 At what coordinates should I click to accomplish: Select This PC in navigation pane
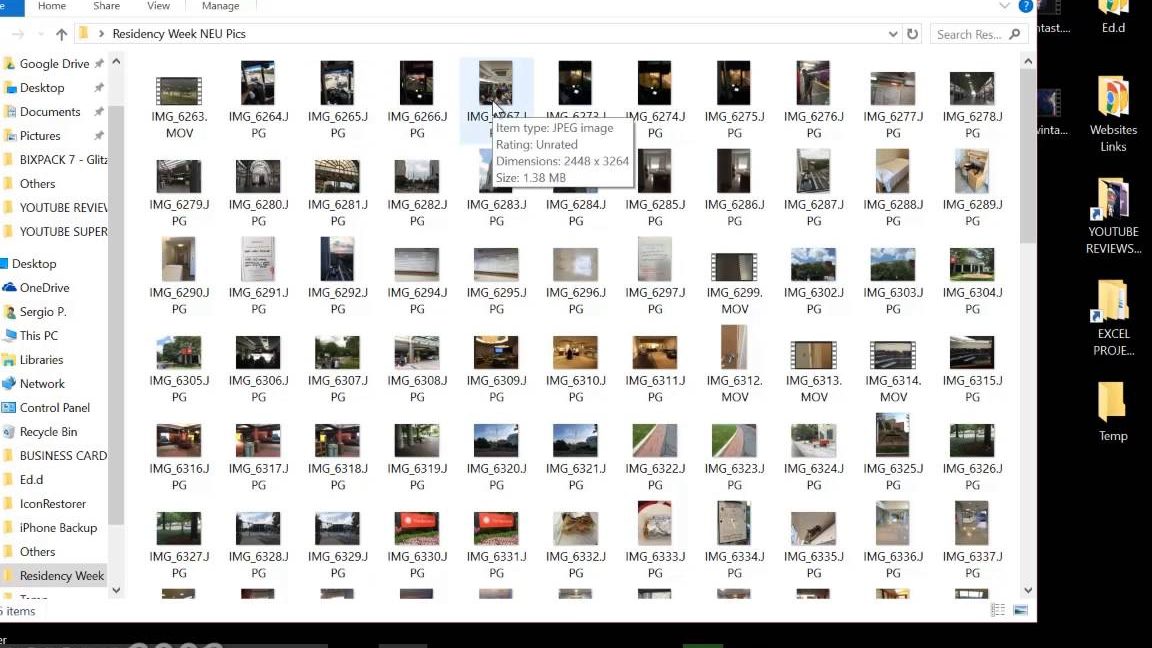click(38, 336)
